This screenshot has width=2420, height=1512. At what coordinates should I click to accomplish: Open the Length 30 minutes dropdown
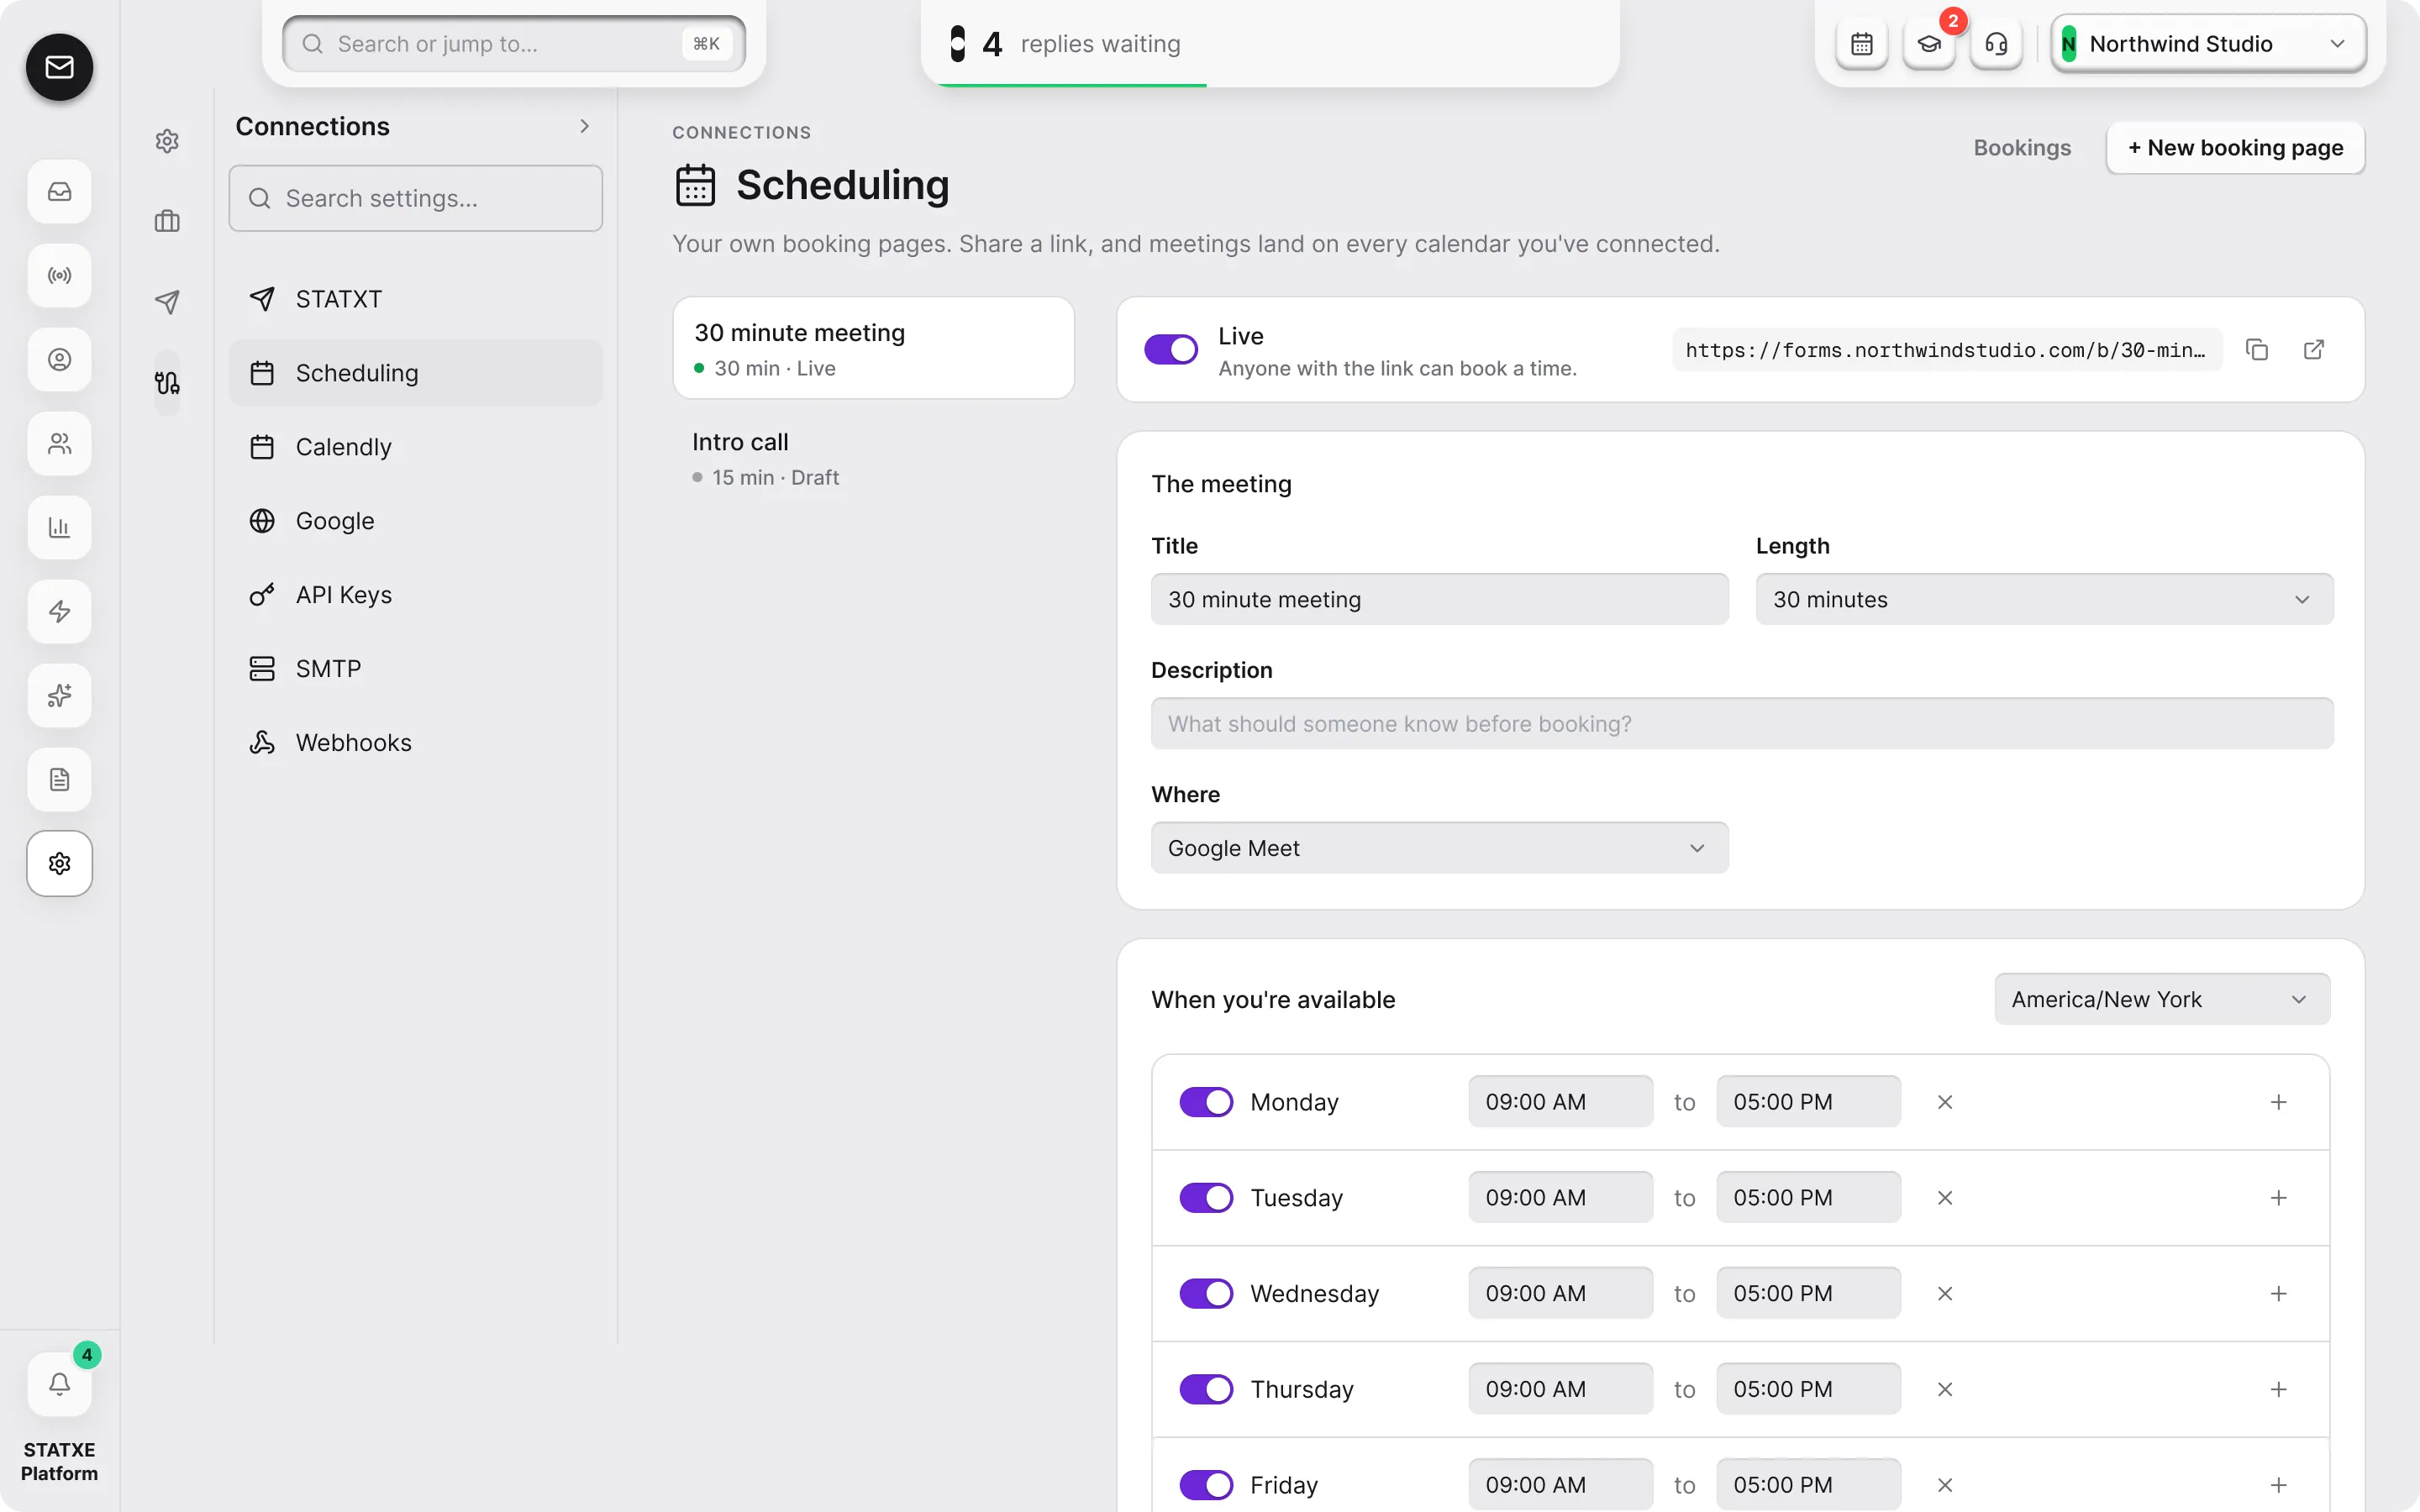2044,599
